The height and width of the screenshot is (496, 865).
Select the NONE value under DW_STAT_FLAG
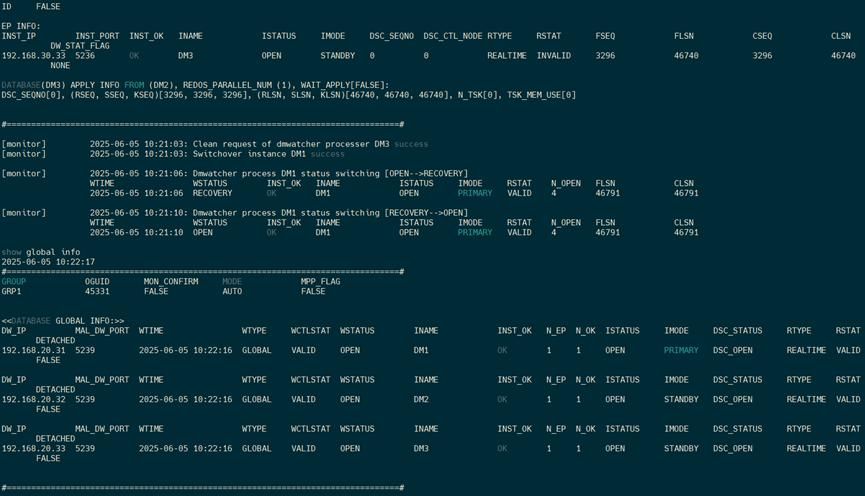pyautogui.click(x=60, y=66)
